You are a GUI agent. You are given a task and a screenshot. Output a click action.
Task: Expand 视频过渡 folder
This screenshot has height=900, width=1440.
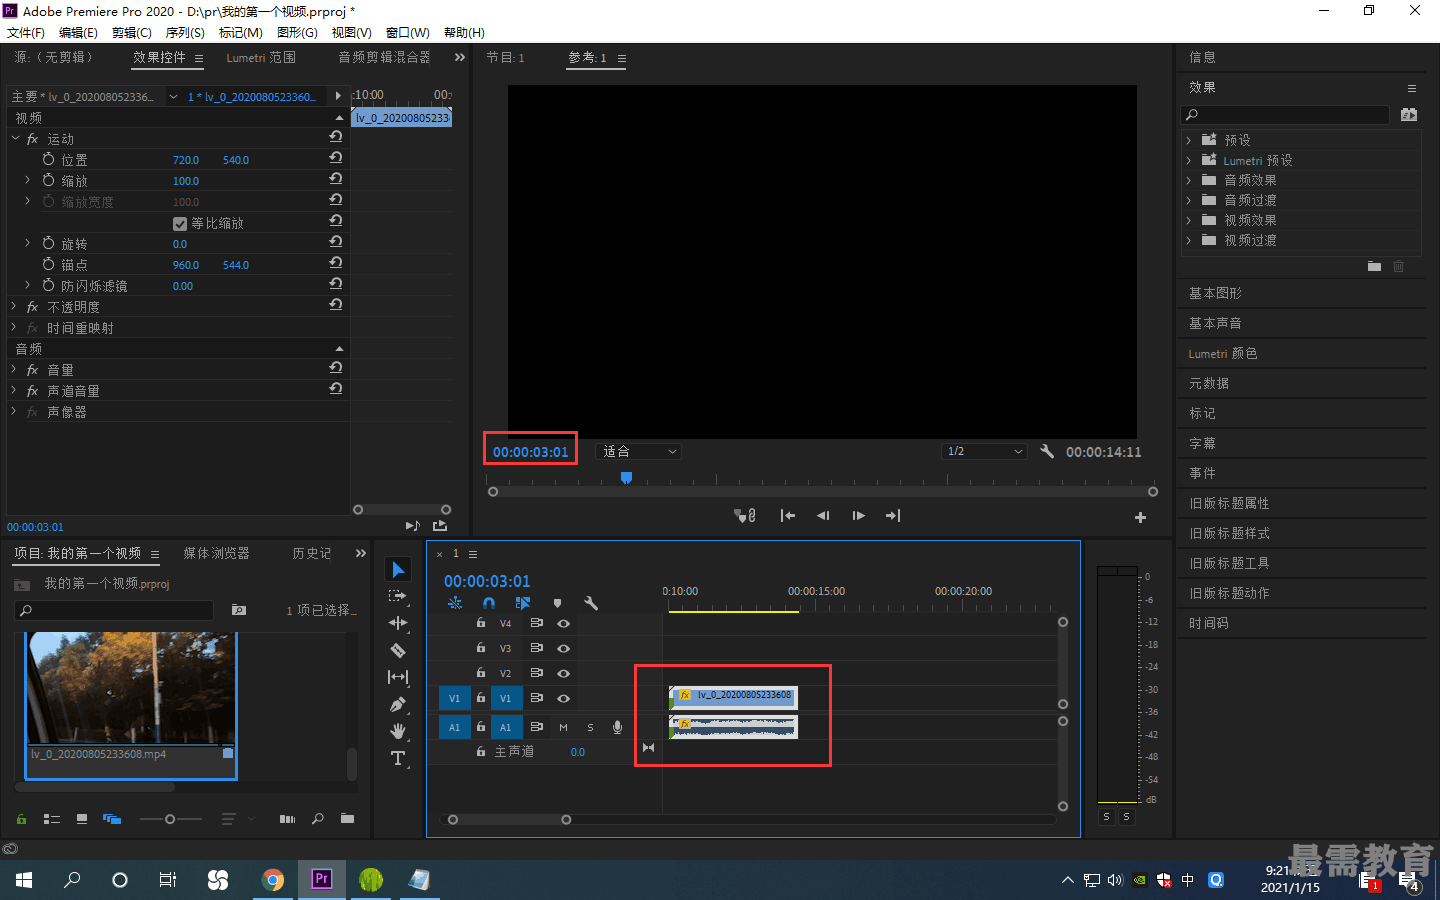pos(1188,240)
